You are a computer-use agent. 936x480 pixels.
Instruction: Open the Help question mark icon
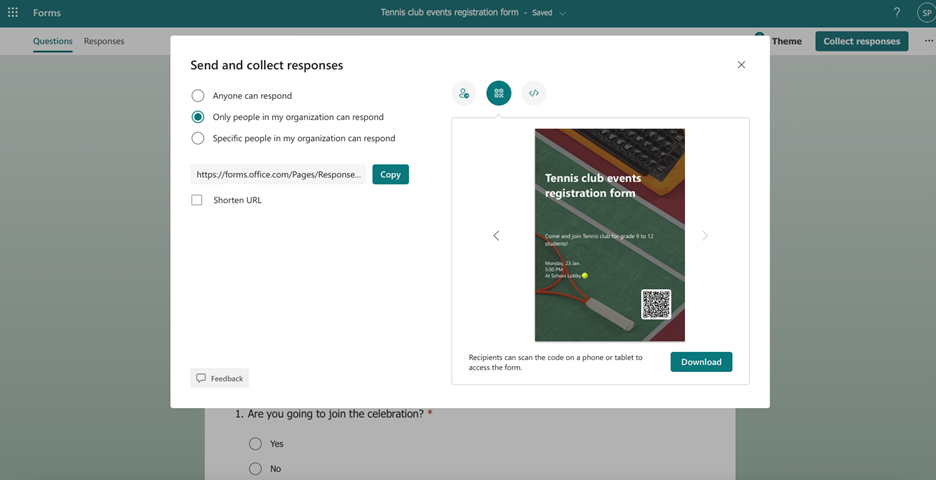(897, 13)
